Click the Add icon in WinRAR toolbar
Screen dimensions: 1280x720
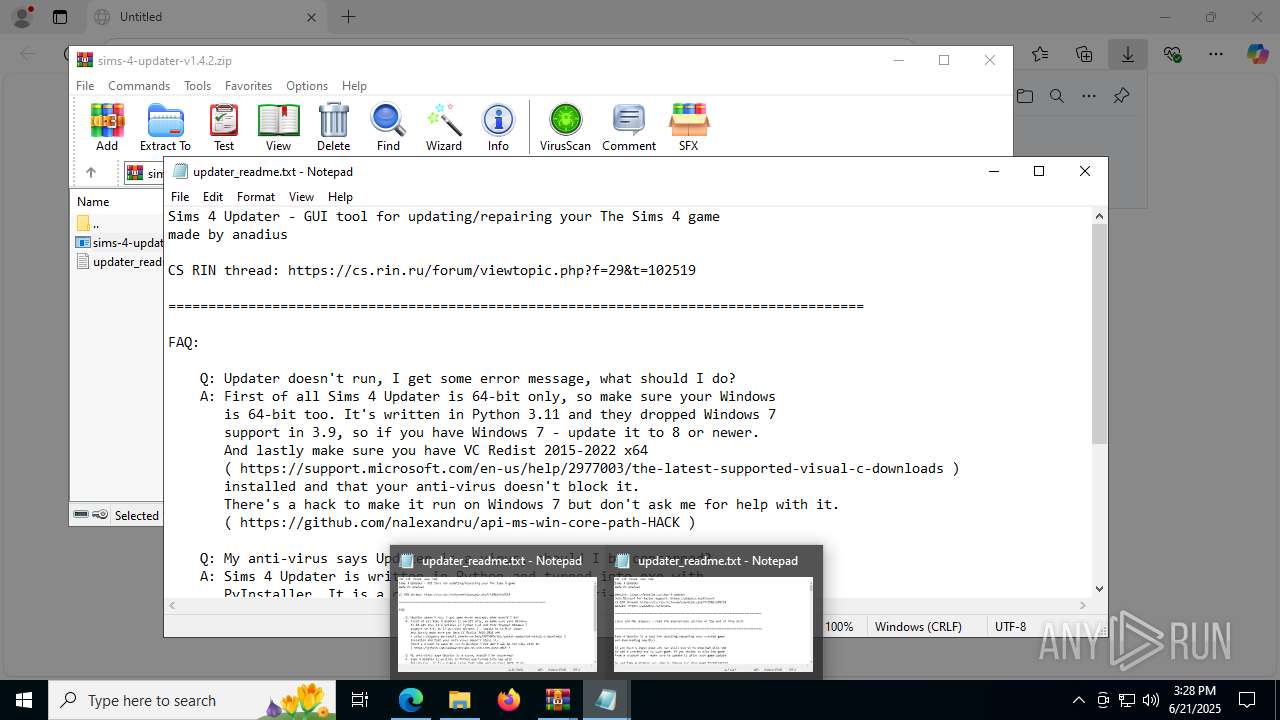point(107,127)
